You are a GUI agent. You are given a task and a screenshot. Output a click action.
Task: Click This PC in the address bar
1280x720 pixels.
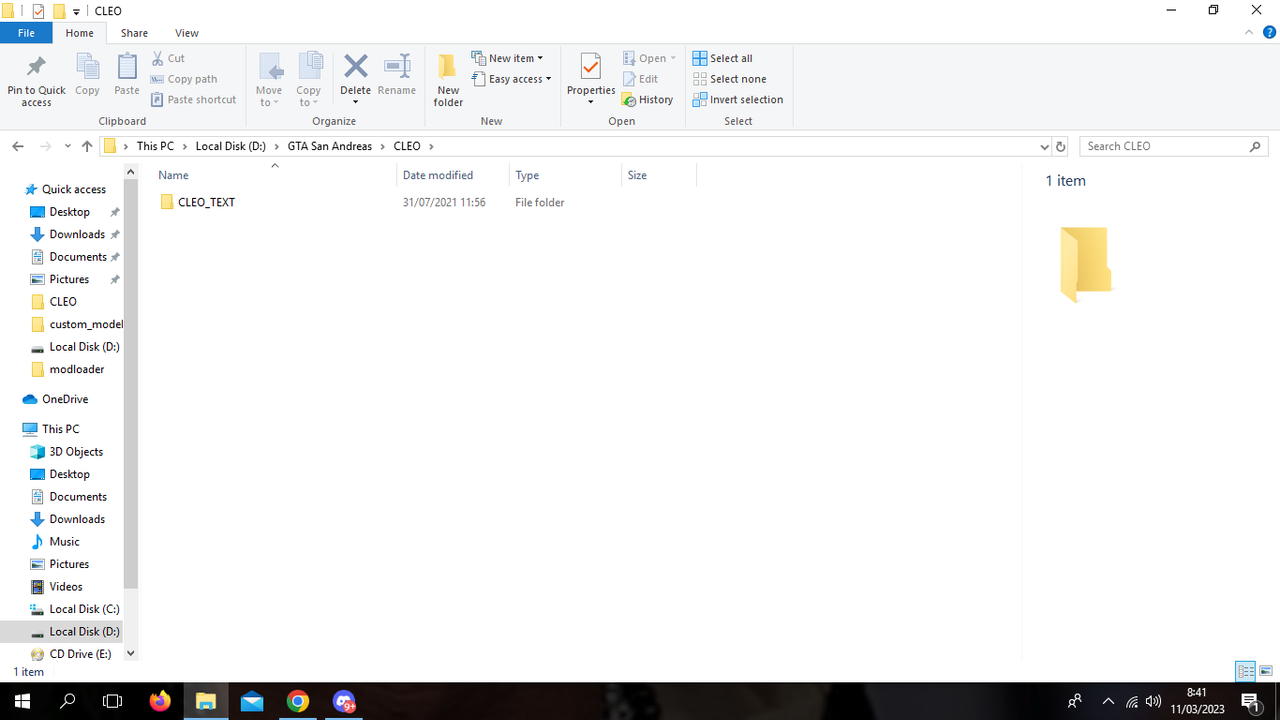pyautogui.click(x=155, y=146)
